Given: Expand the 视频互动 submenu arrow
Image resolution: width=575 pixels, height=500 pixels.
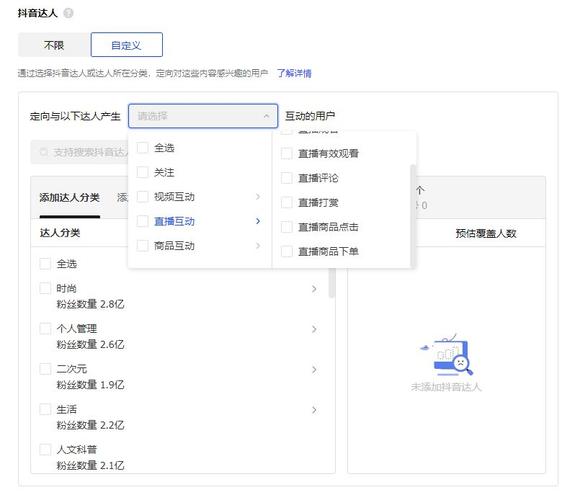Looking at the screenshot, I should (x=258, y=197).
